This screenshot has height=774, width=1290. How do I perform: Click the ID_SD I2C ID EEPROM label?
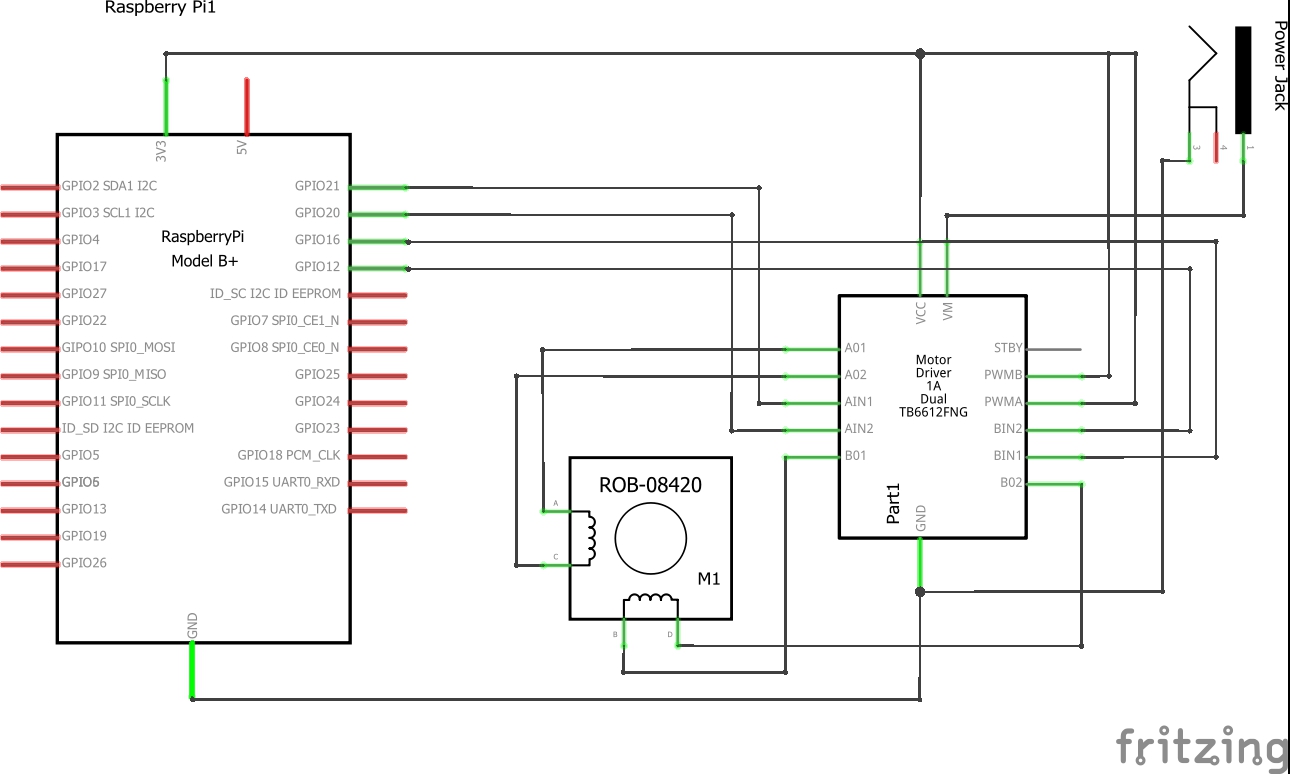pyautogui.click(x=128, y=428)
